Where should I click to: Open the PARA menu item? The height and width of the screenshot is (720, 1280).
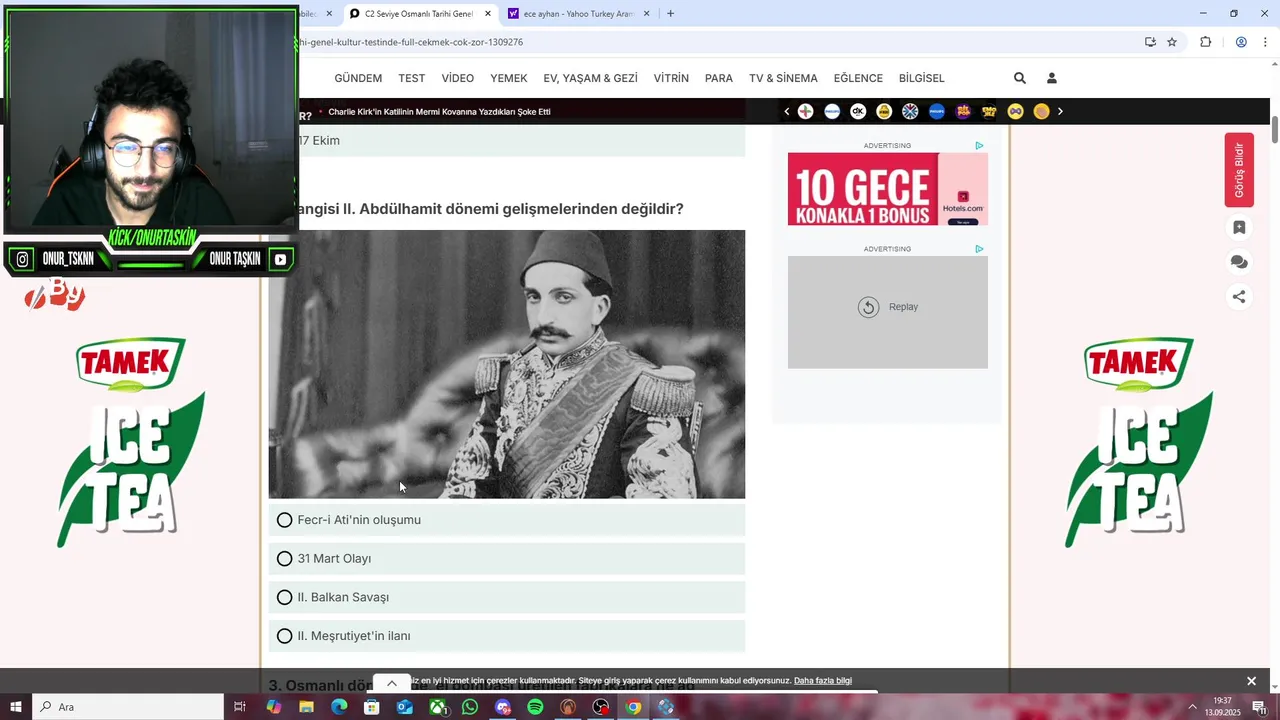[719, 78]
